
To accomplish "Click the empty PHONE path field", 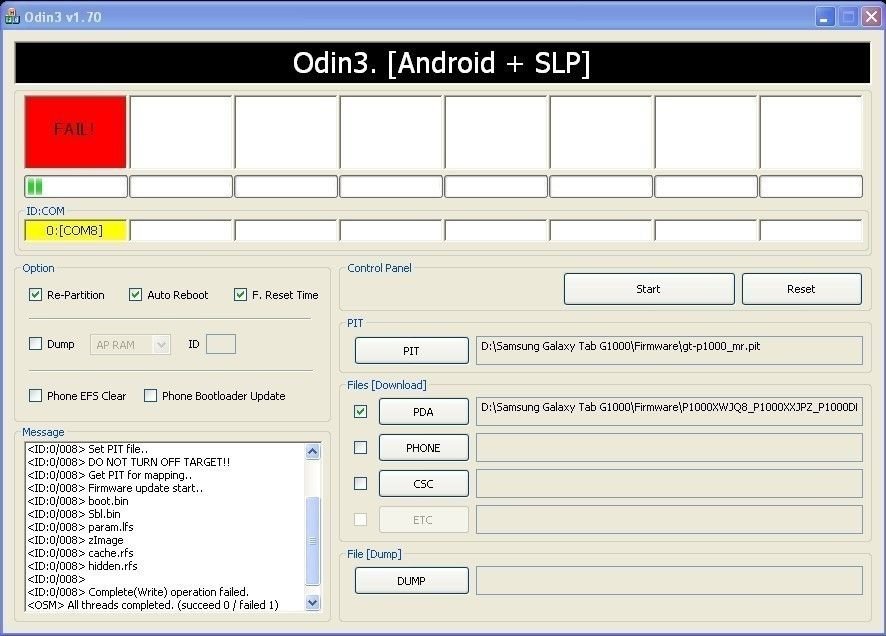I will point(669,447).
